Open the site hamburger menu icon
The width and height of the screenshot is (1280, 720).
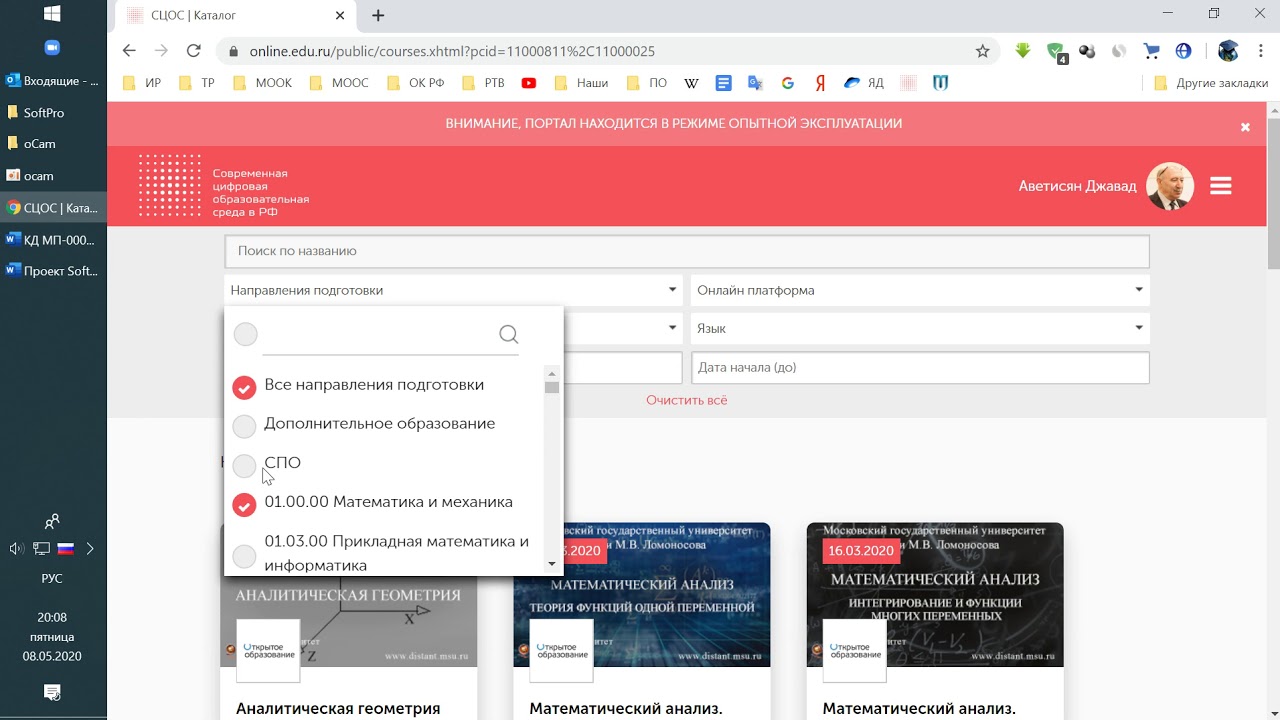1220,186
